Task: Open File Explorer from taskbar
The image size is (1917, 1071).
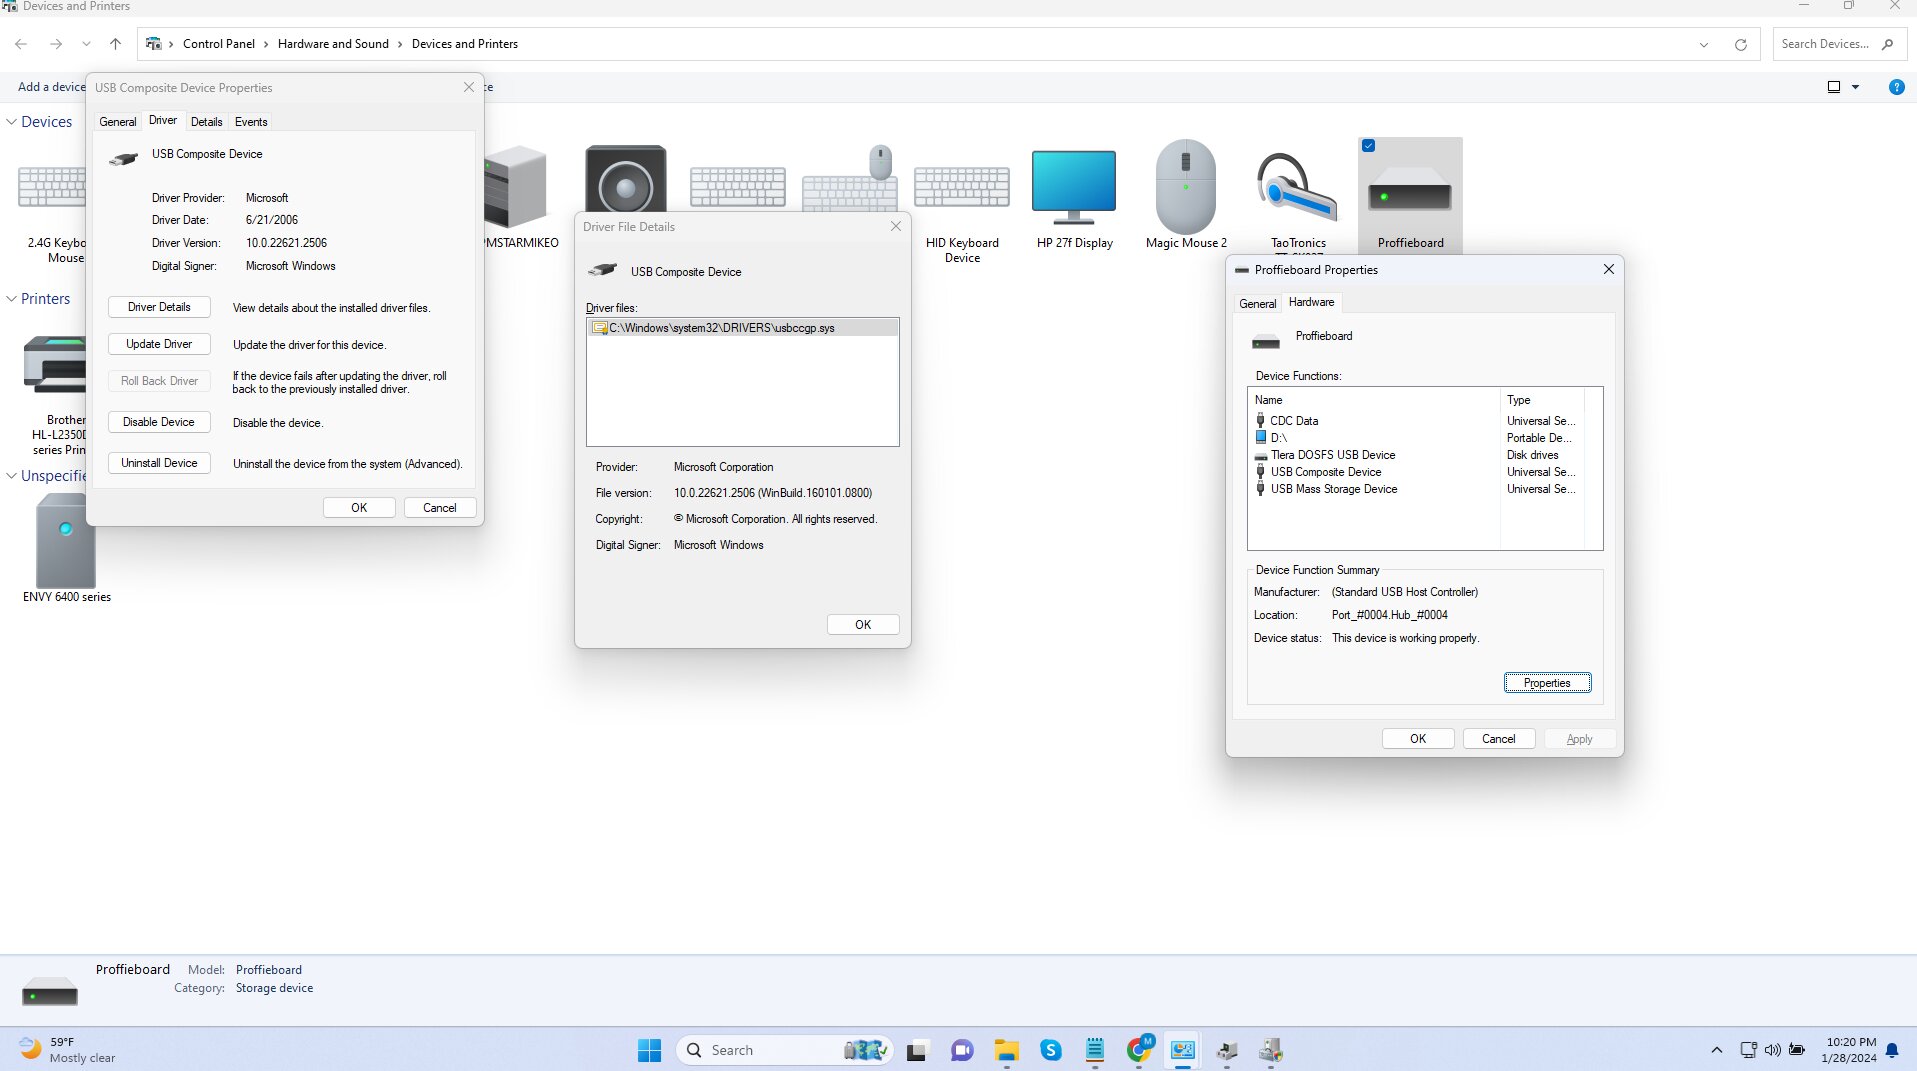Action: (x=1006, y=1050)
